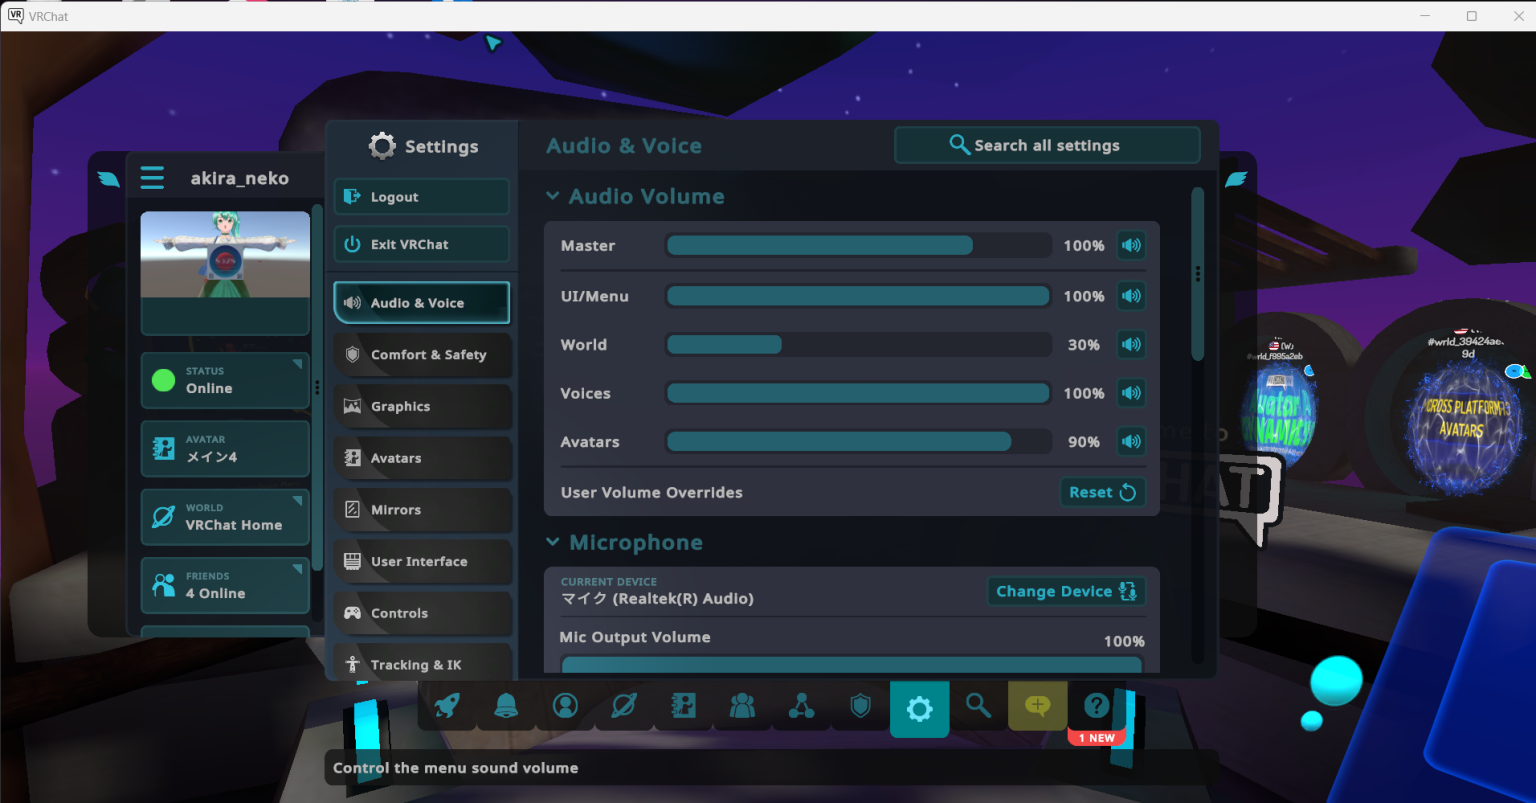Open the Launch Pad rocket icon
Image resolution: width=1536 pixels, height=803 pixels.
[x=447, y=707]
